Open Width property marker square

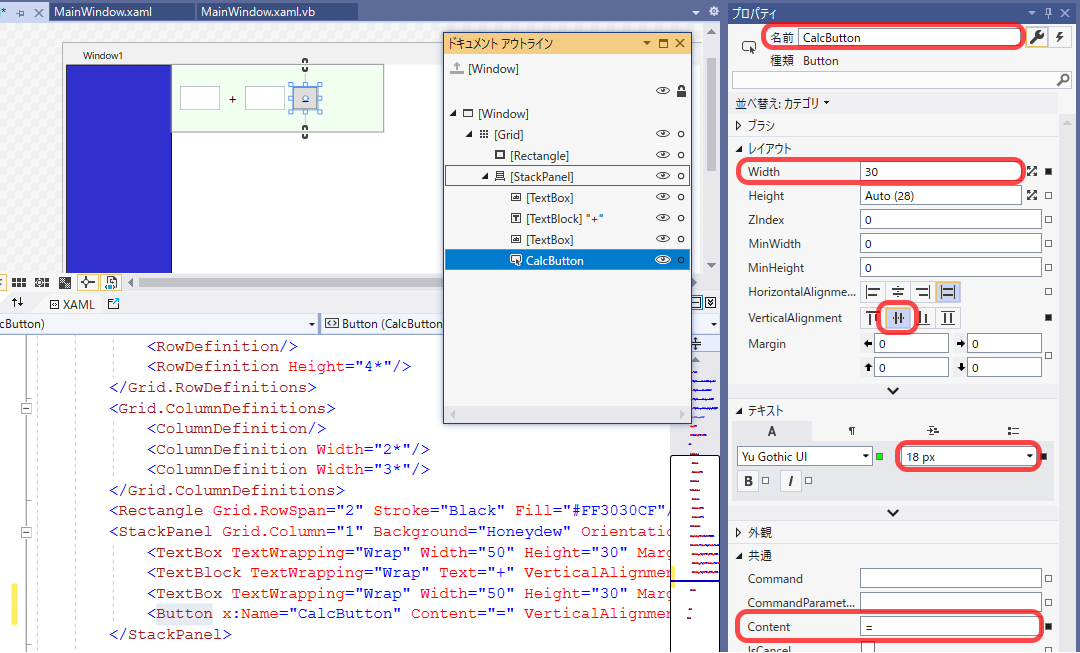(x=1048, y=172)
